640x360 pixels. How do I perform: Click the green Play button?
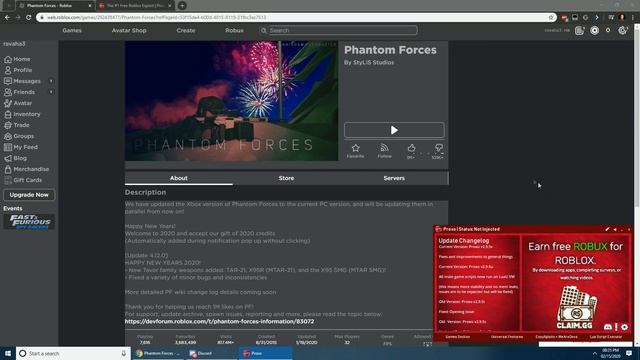(x=394, y=130)
